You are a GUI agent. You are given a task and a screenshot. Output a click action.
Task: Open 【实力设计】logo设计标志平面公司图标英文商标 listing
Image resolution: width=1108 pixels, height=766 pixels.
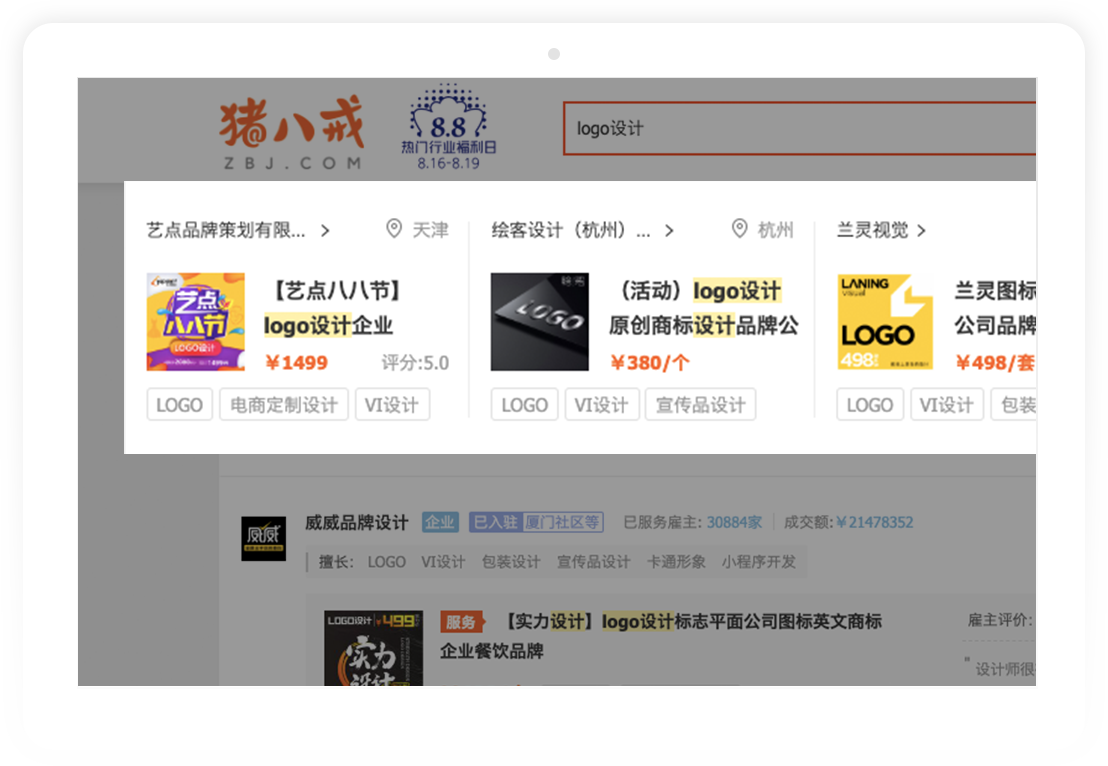tap(661, 636)
